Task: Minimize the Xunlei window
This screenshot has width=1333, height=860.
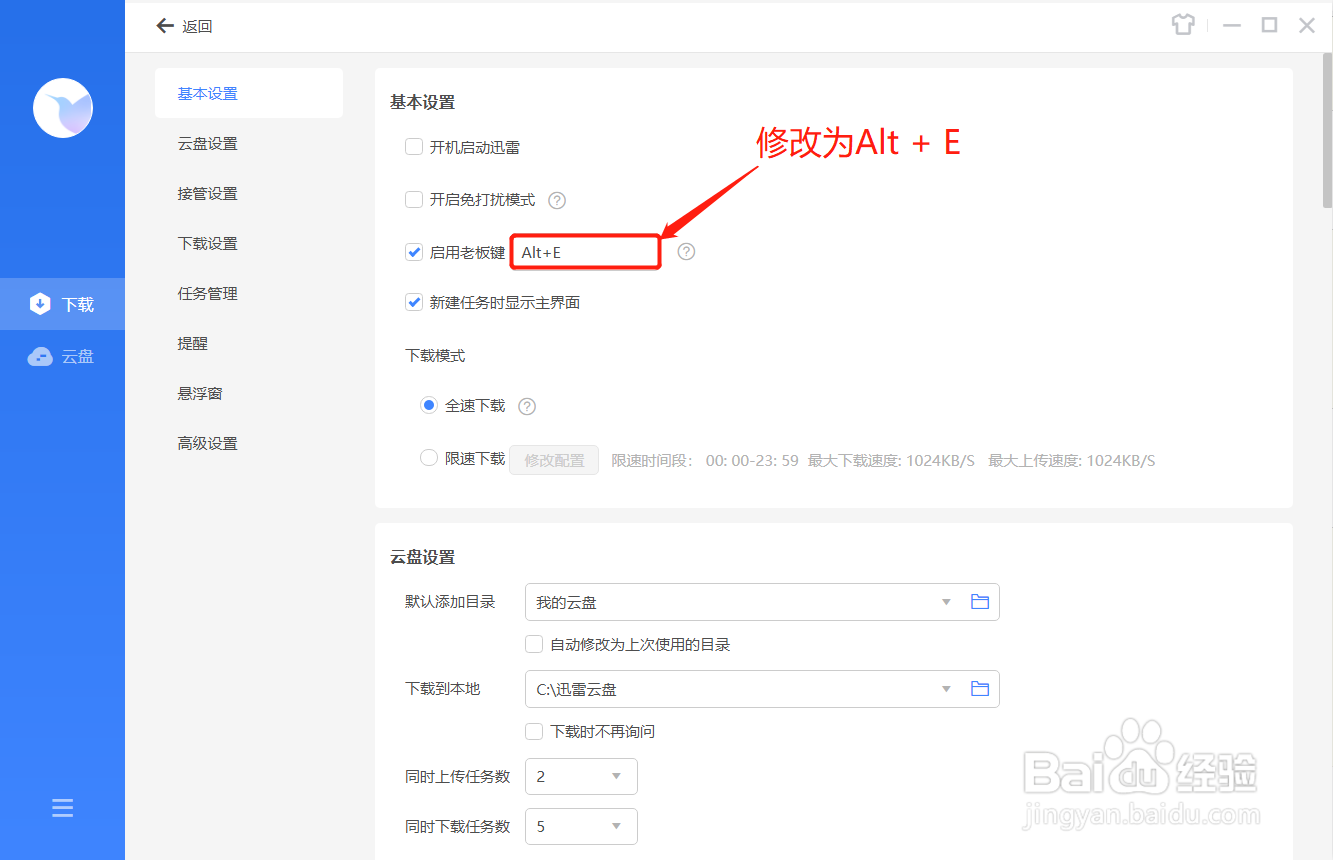Action: click(1232, 25)
